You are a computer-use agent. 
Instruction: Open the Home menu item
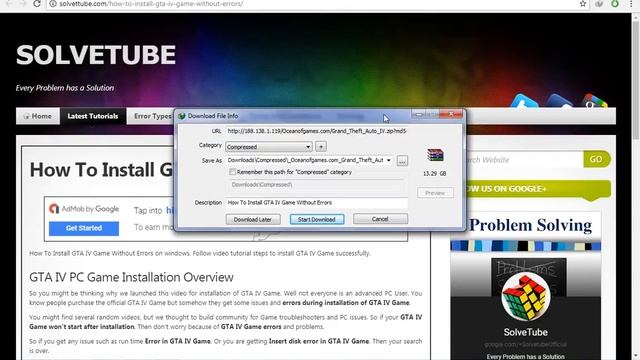coord(38,116)
